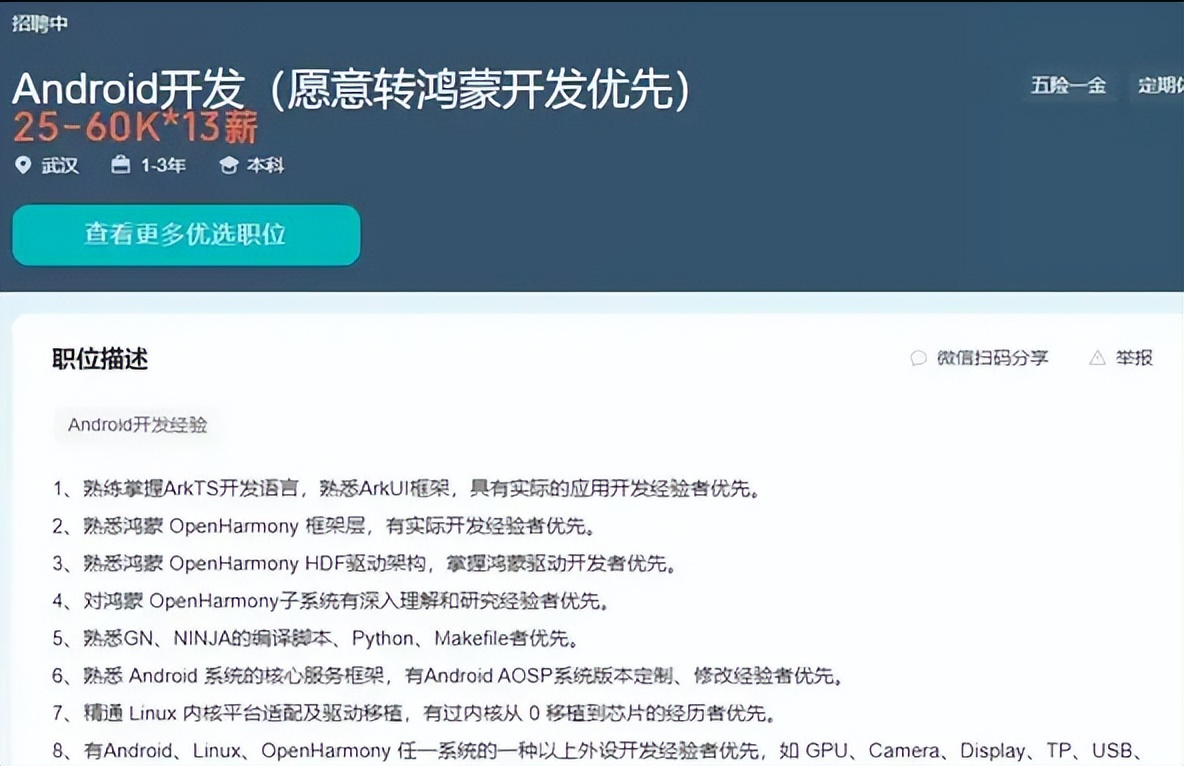Viewport: 1184px width, 766px height.
Task: Click the warning triangle icon next to 举报
Action: 1097,357
